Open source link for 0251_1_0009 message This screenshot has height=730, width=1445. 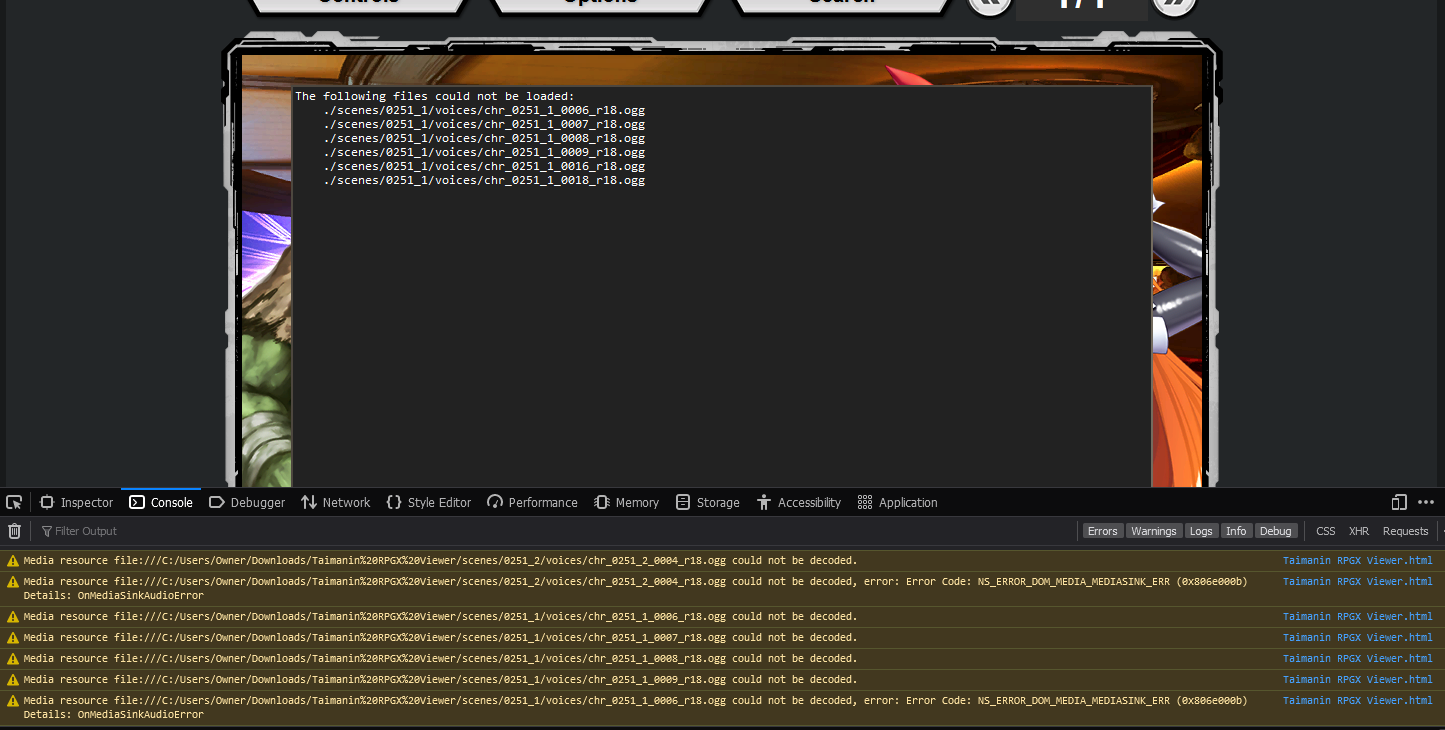pos(1357,680)
